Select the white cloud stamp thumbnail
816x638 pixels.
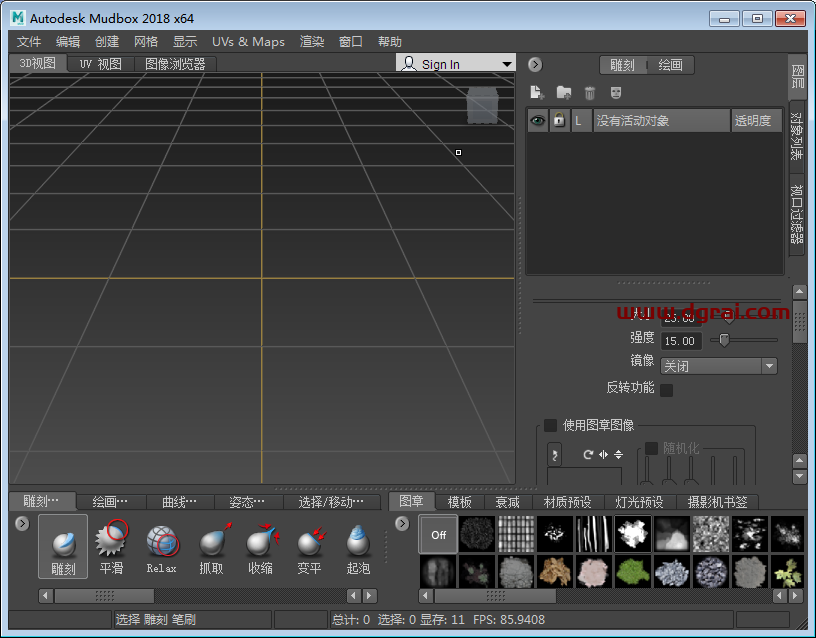[632, 534]
